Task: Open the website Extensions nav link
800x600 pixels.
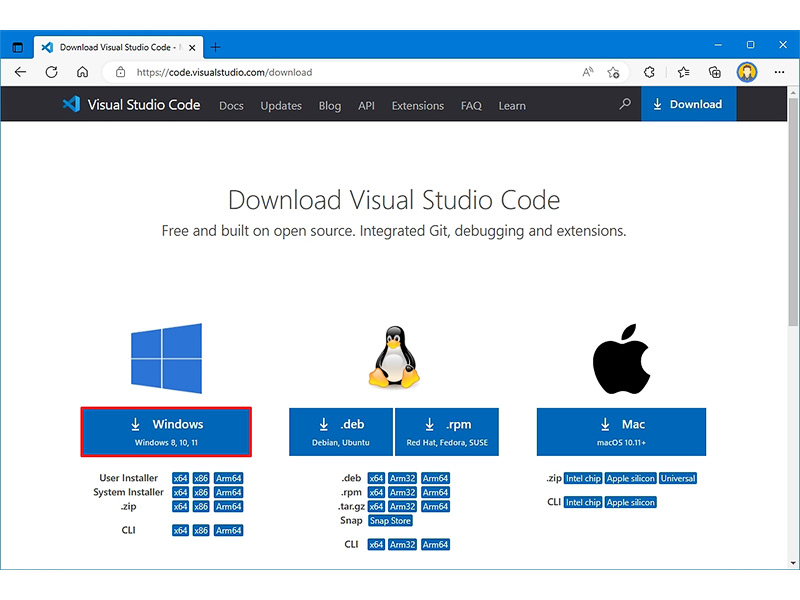Action: (418, 106)
